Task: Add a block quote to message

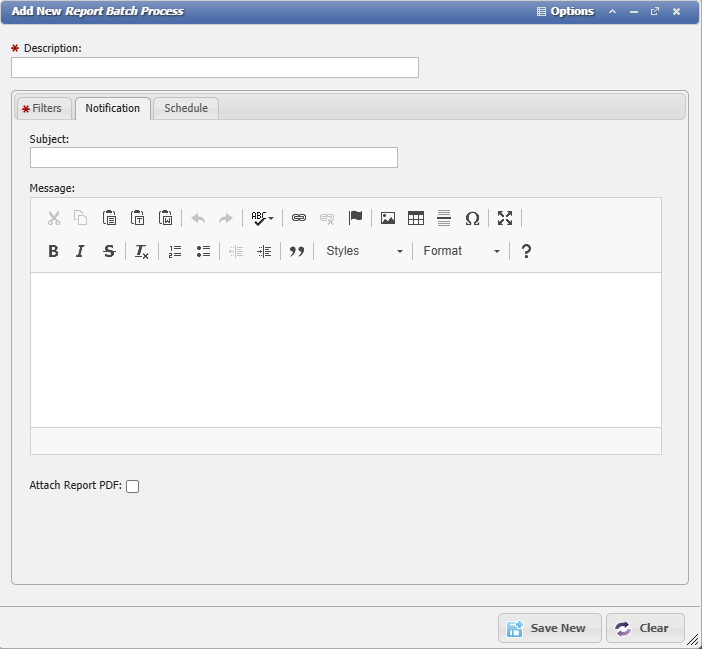Action: click(296, 251)
